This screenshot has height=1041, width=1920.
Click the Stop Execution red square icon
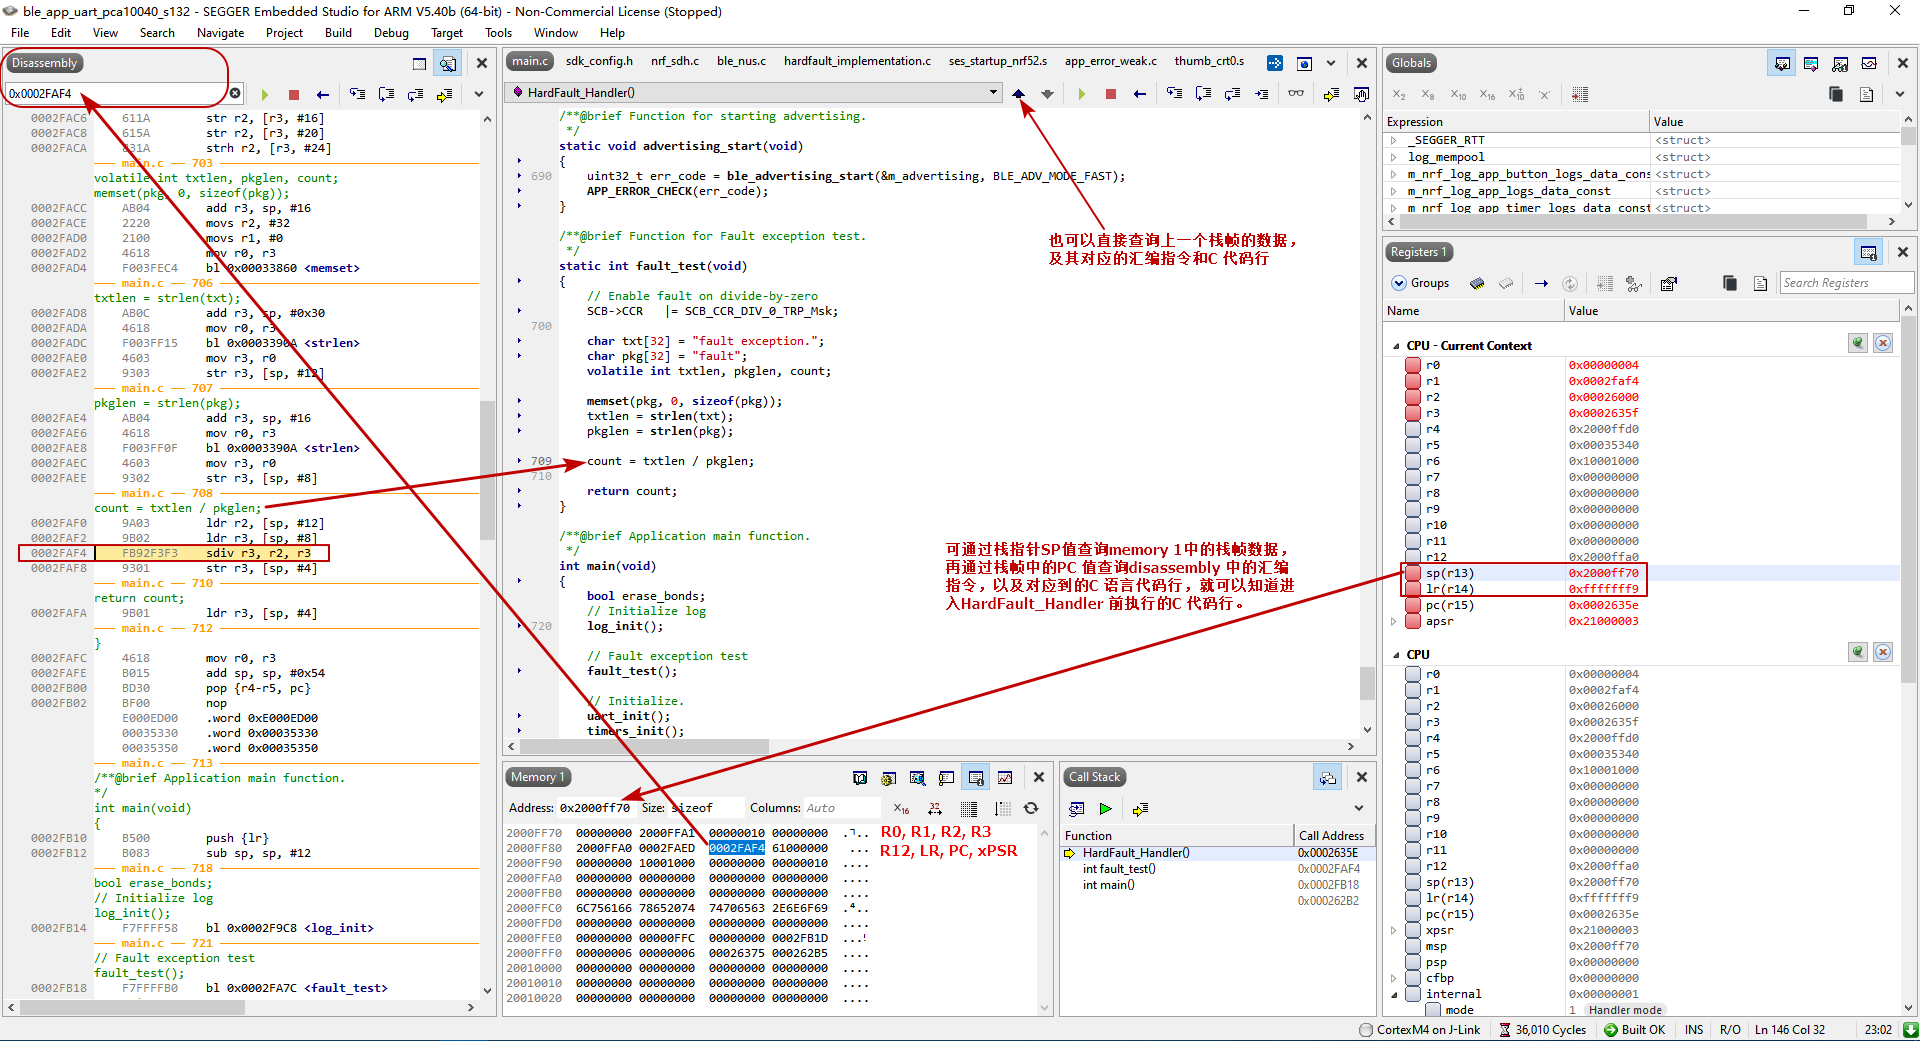click(x=1110, y=94)
